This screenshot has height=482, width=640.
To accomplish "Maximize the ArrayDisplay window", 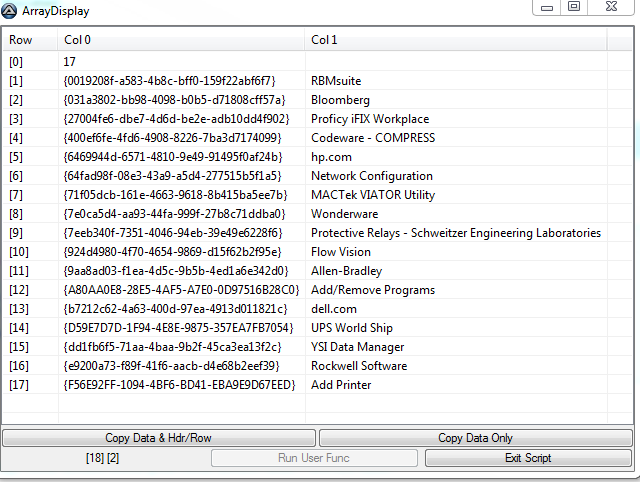I will (574, 7).
